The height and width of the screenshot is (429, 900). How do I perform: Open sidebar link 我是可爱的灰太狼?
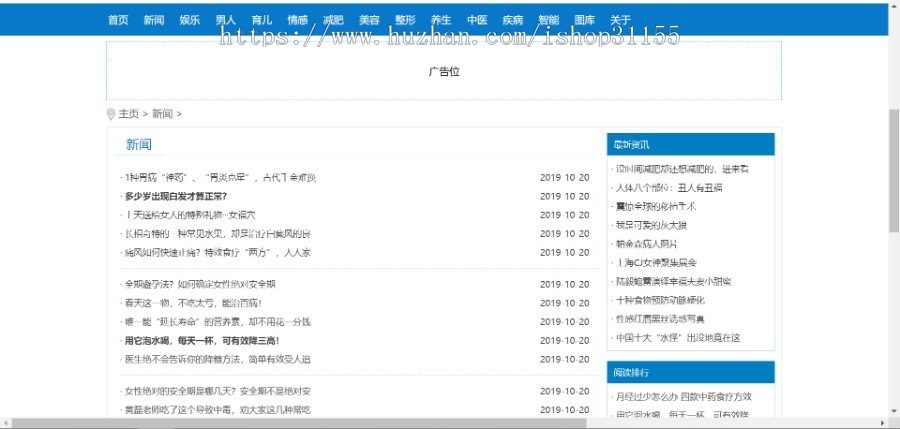pyautogui.click(x=651, y=225)
